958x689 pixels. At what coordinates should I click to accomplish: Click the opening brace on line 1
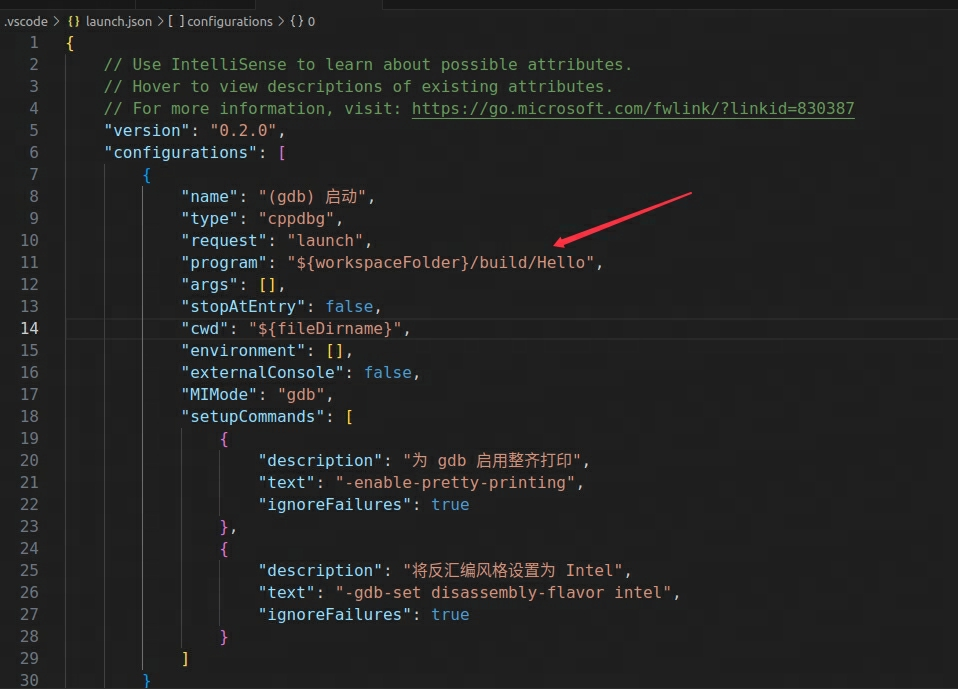pos(70,43)
